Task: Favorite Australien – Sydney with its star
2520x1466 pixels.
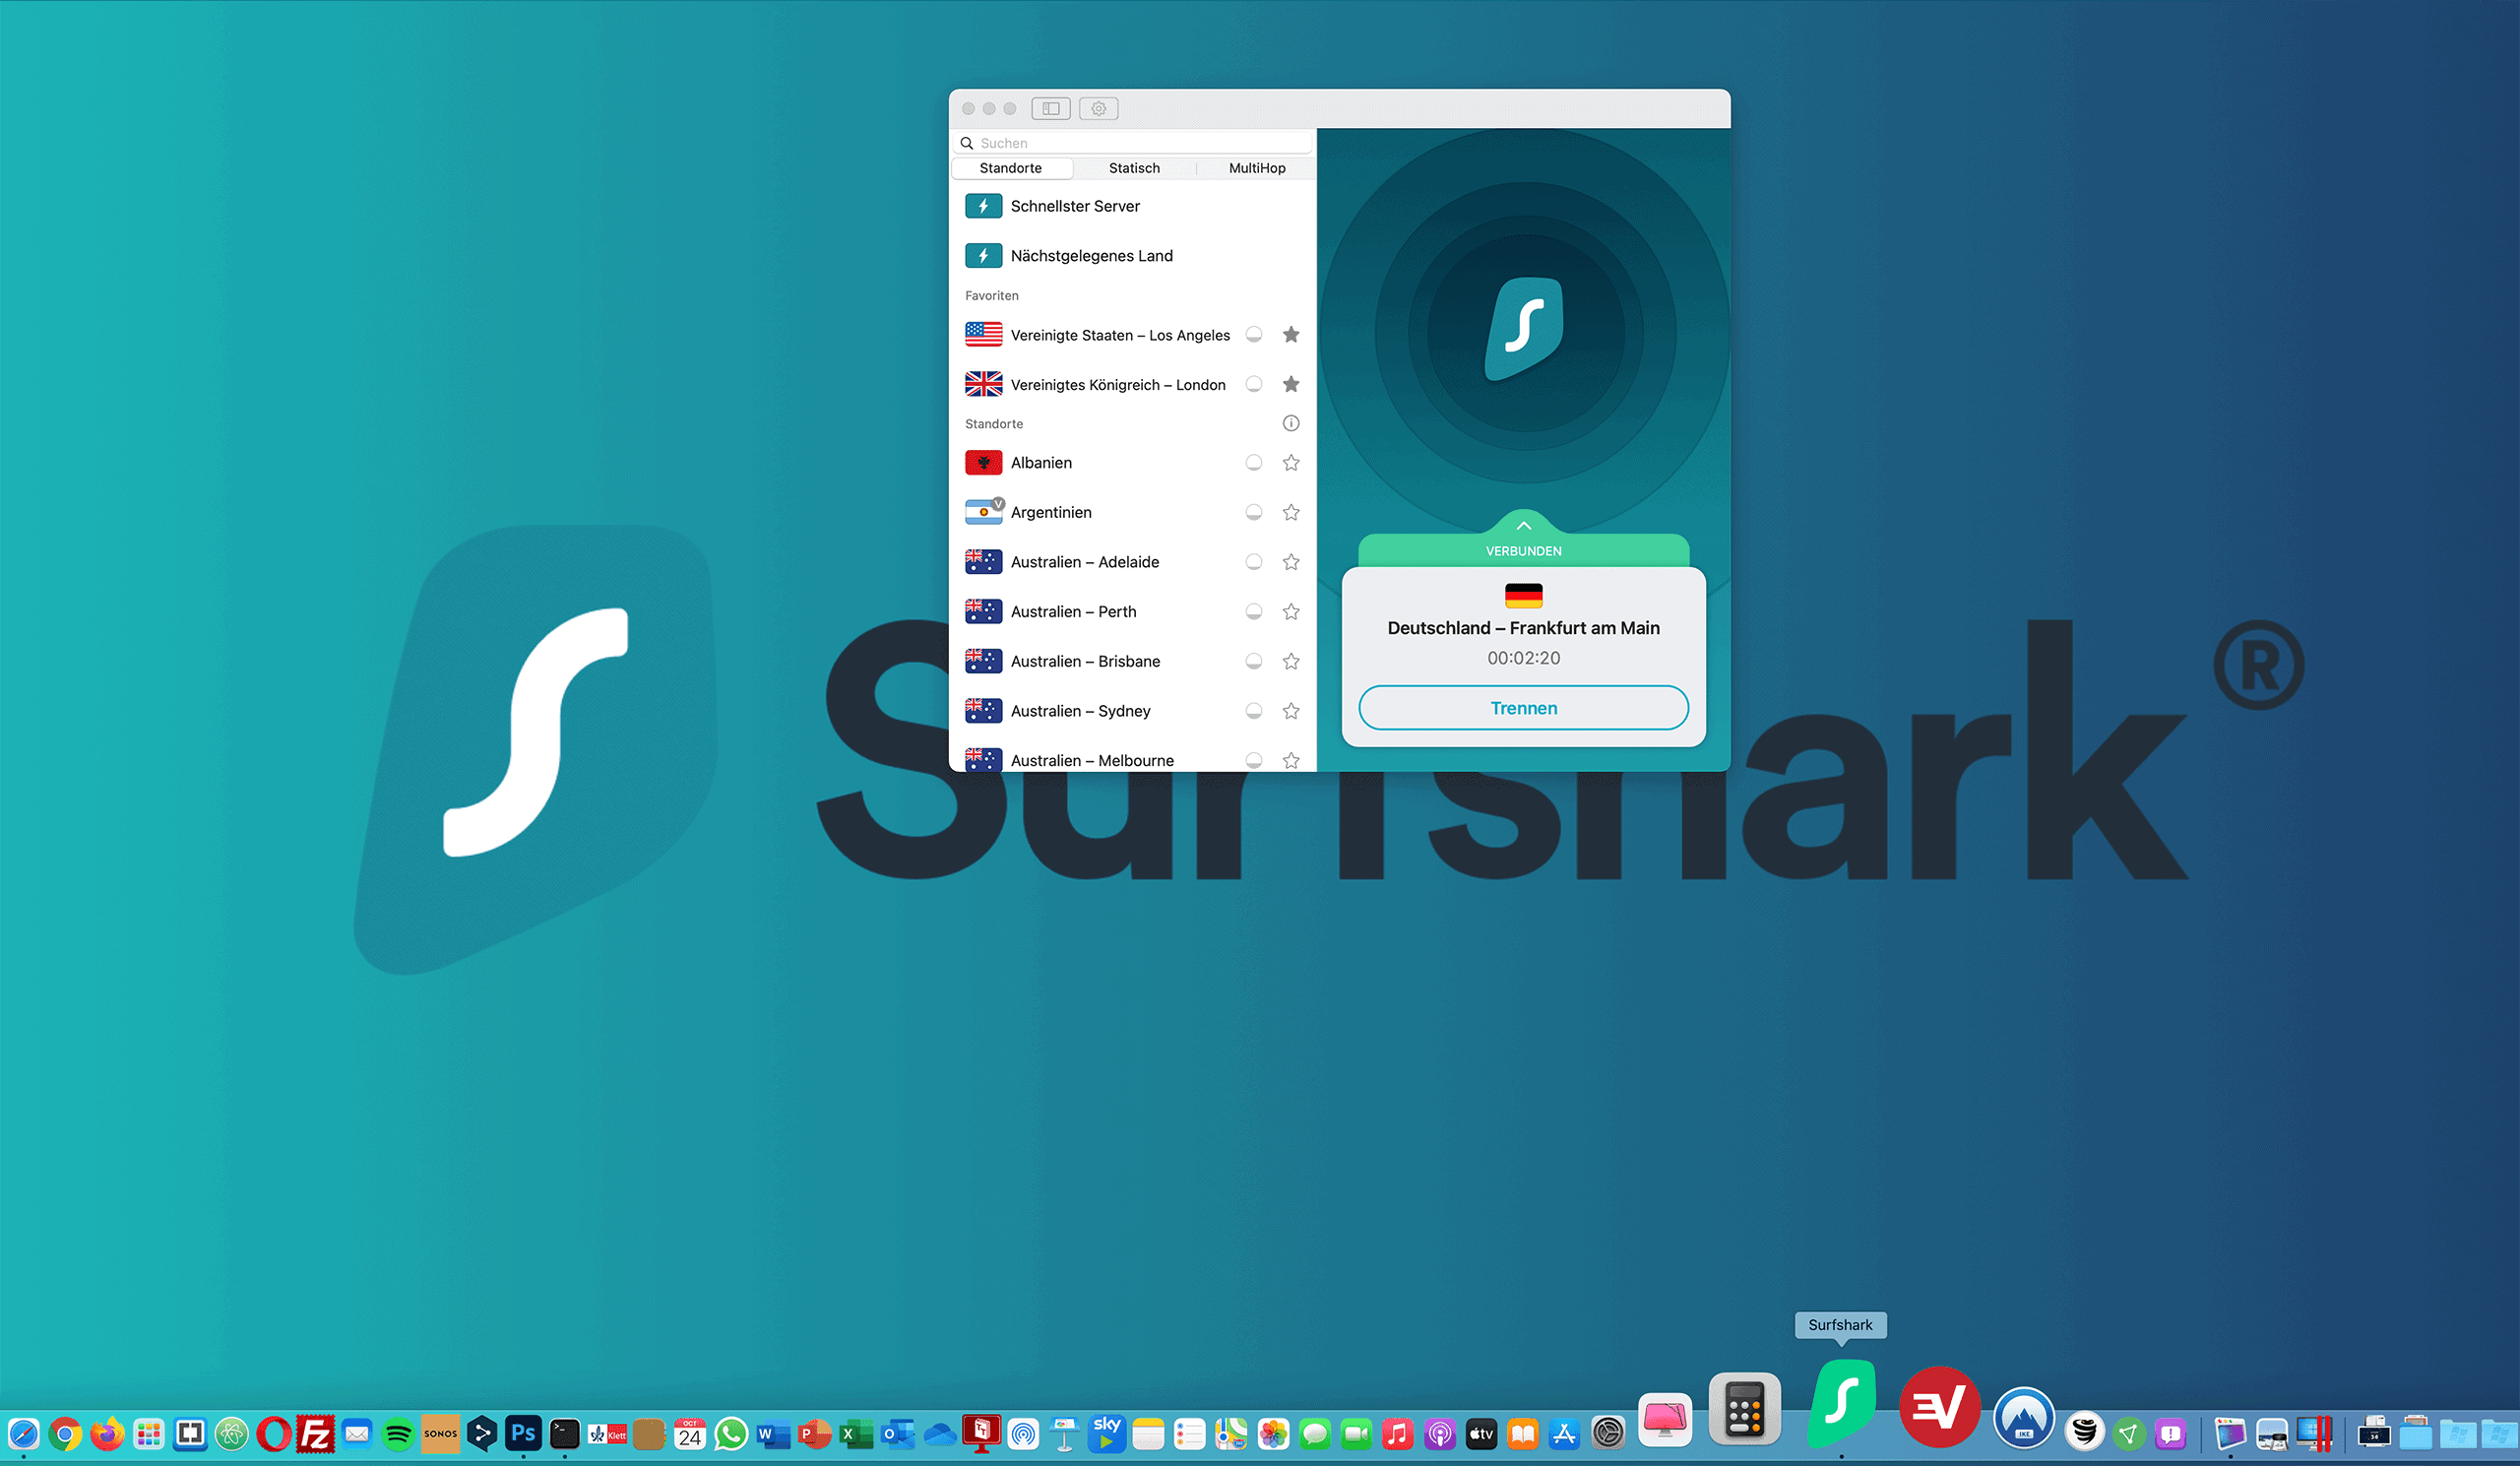Action: coord(1291,711)
